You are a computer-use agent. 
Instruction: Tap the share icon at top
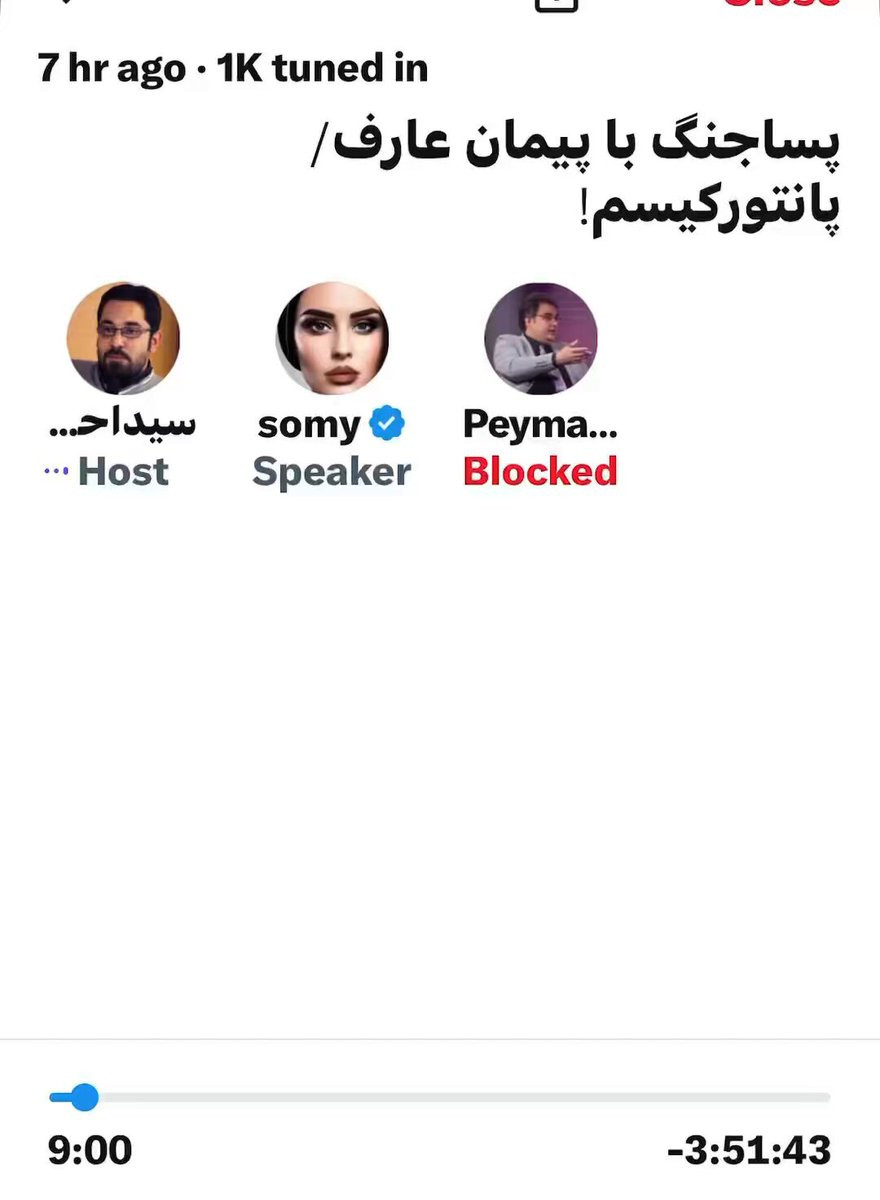(557, 4)
